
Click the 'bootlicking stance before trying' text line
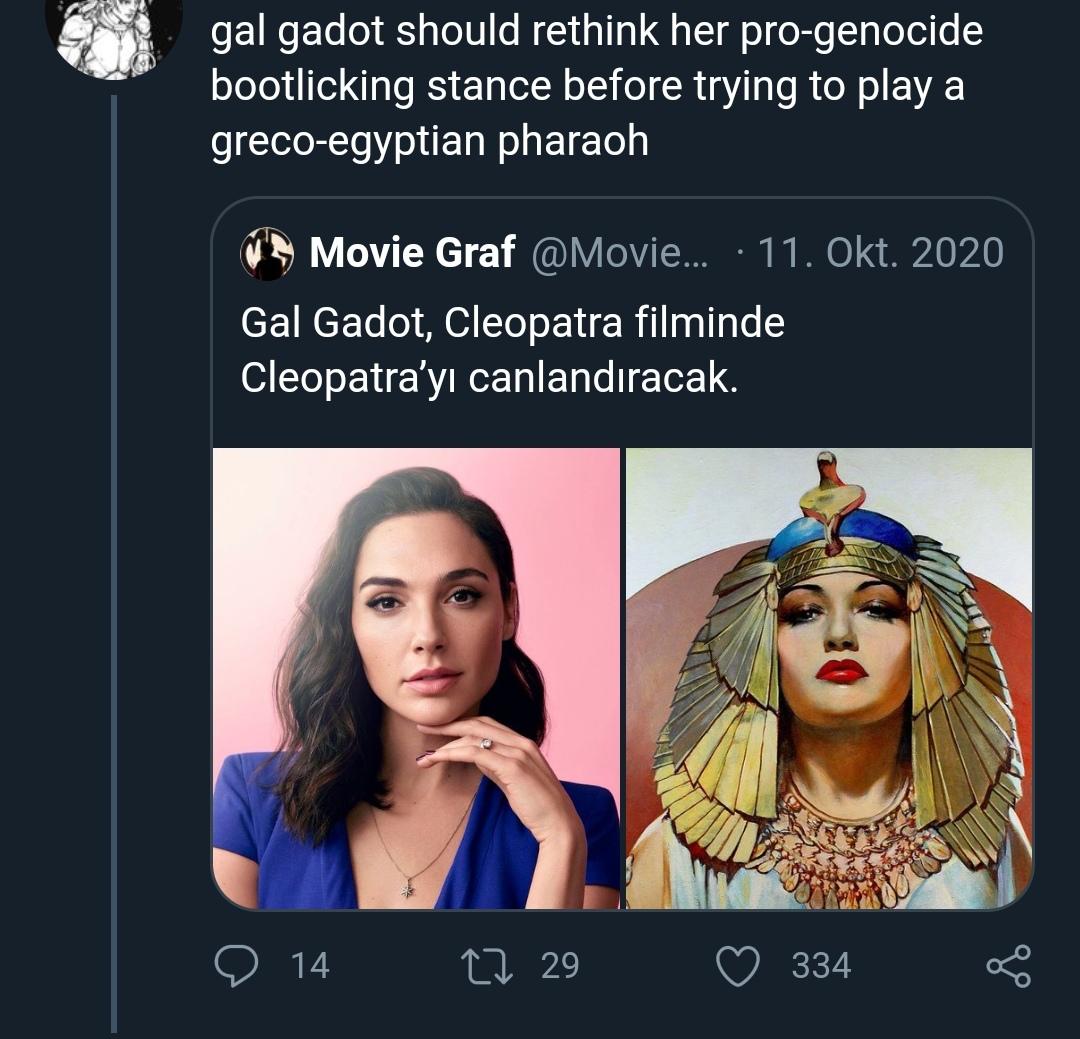(x=587, y=87)
